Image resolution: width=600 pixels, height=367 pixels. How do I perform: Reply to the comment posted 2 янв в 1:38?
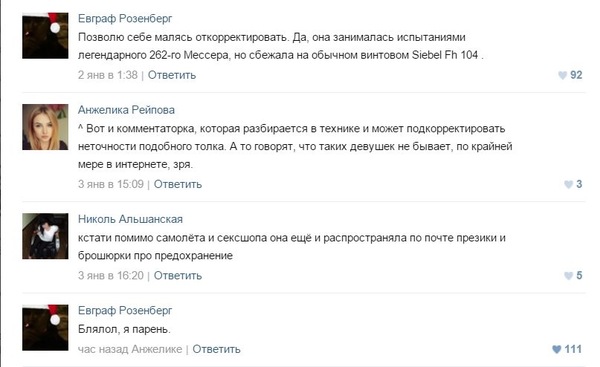172,75
